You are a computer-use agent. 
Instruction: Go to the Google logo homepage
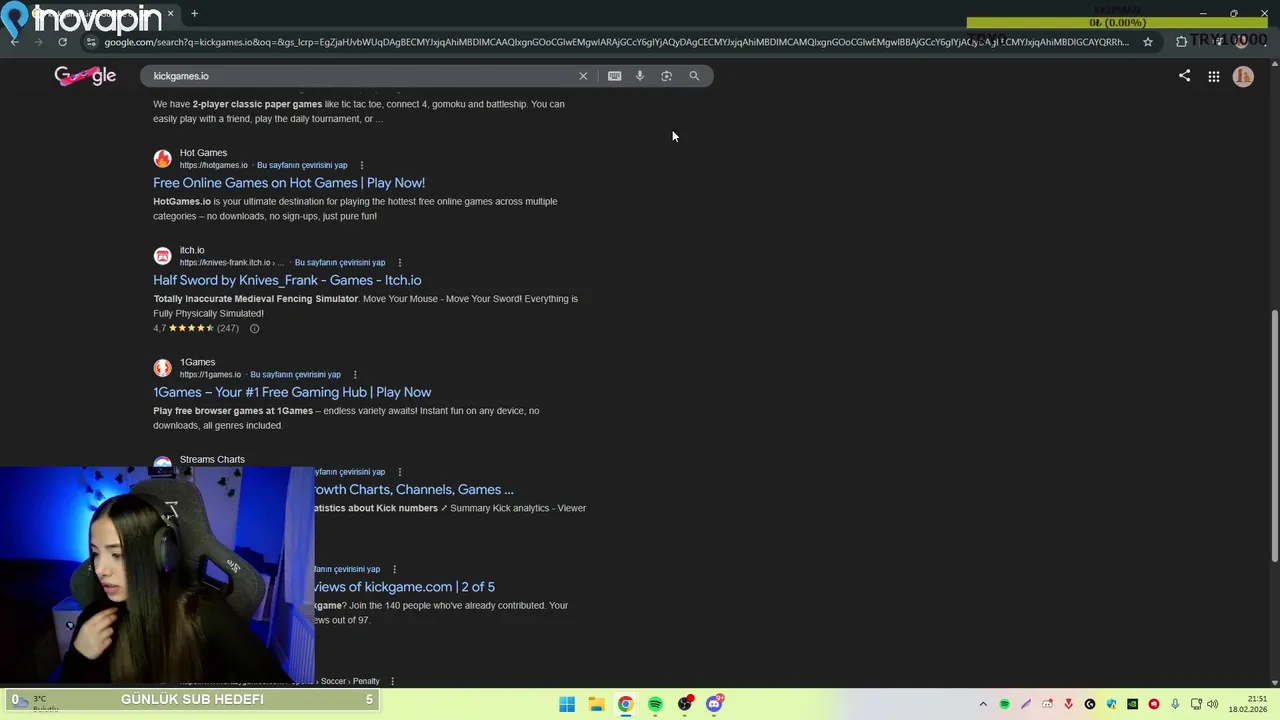click(85, 76)
